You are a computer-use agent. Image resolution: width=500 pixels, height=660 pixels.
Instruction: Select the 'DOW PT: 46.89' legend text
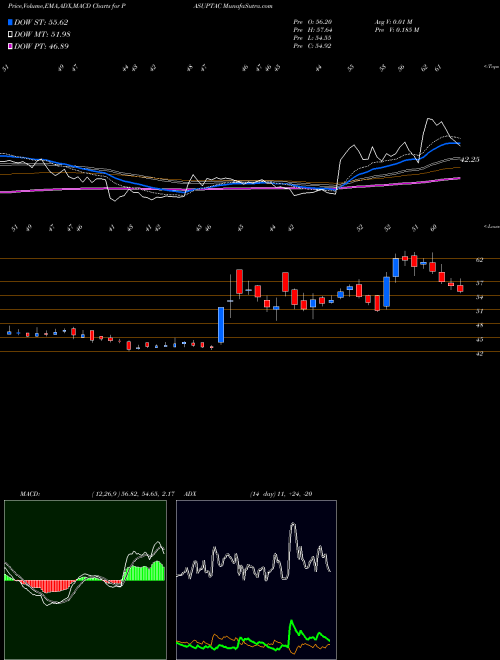tap(42, 46)
